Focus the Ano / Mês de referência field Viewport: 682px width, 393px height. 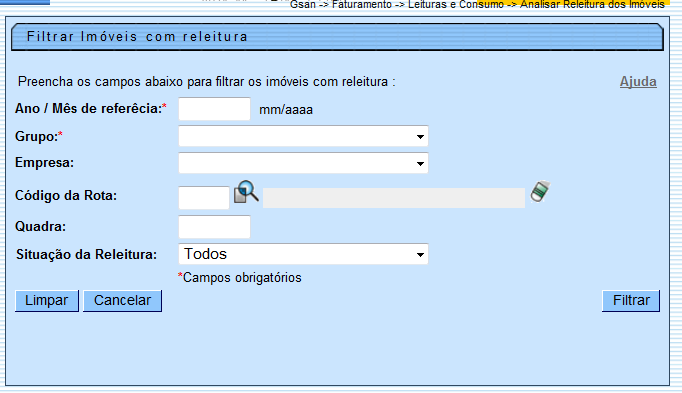coord(214,109)
